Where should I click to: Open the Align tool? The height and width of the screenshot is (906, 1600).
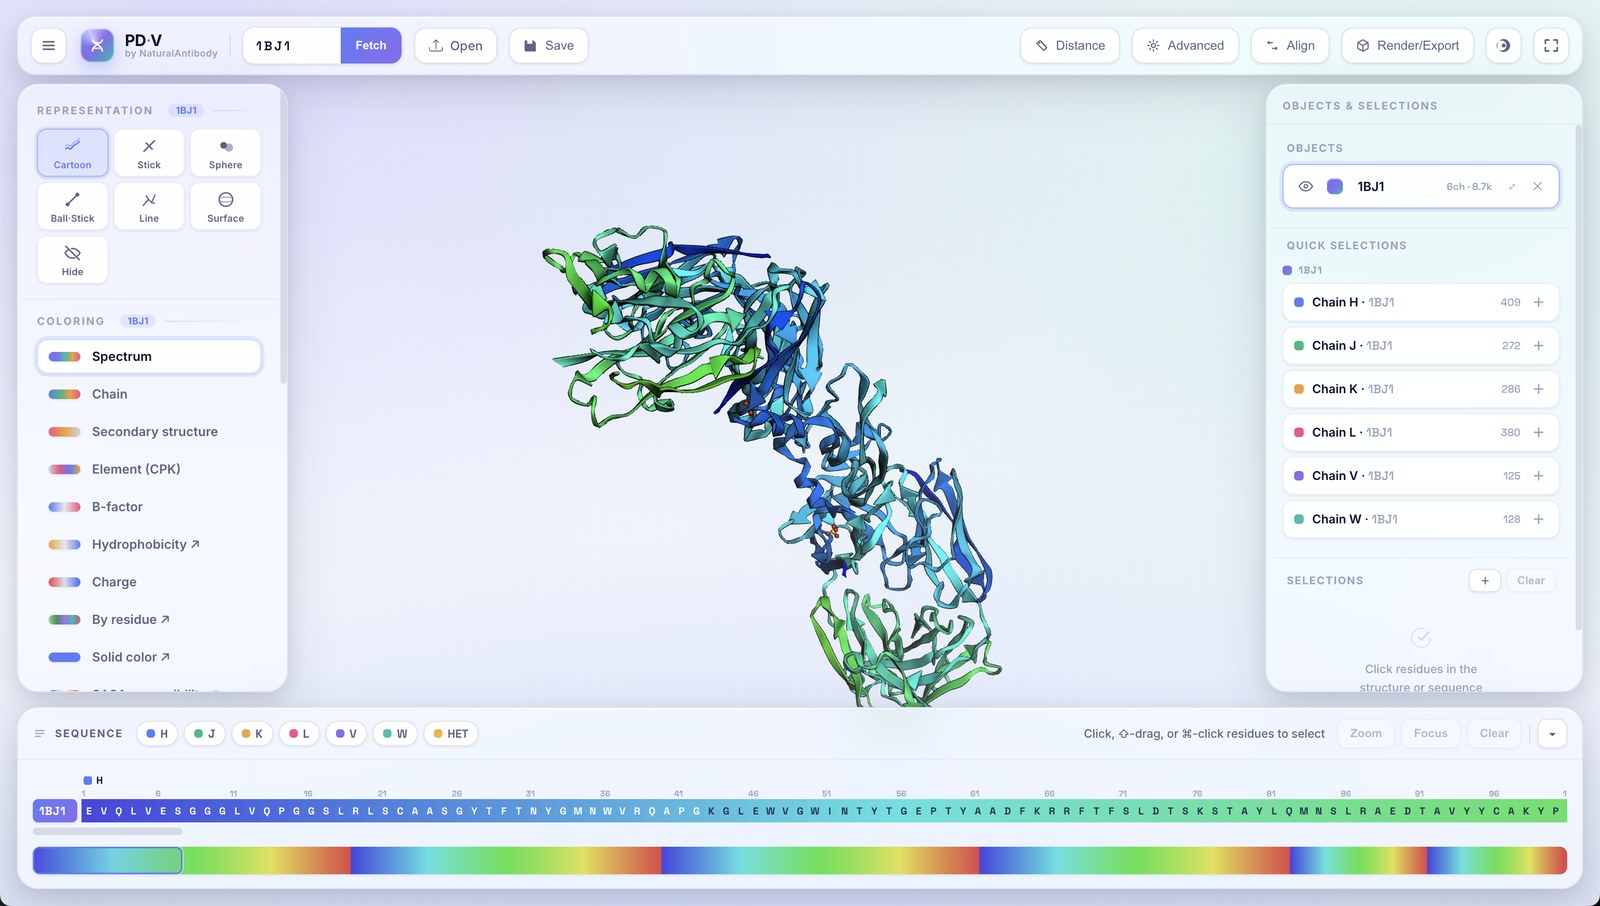[x=1290, y=45]
